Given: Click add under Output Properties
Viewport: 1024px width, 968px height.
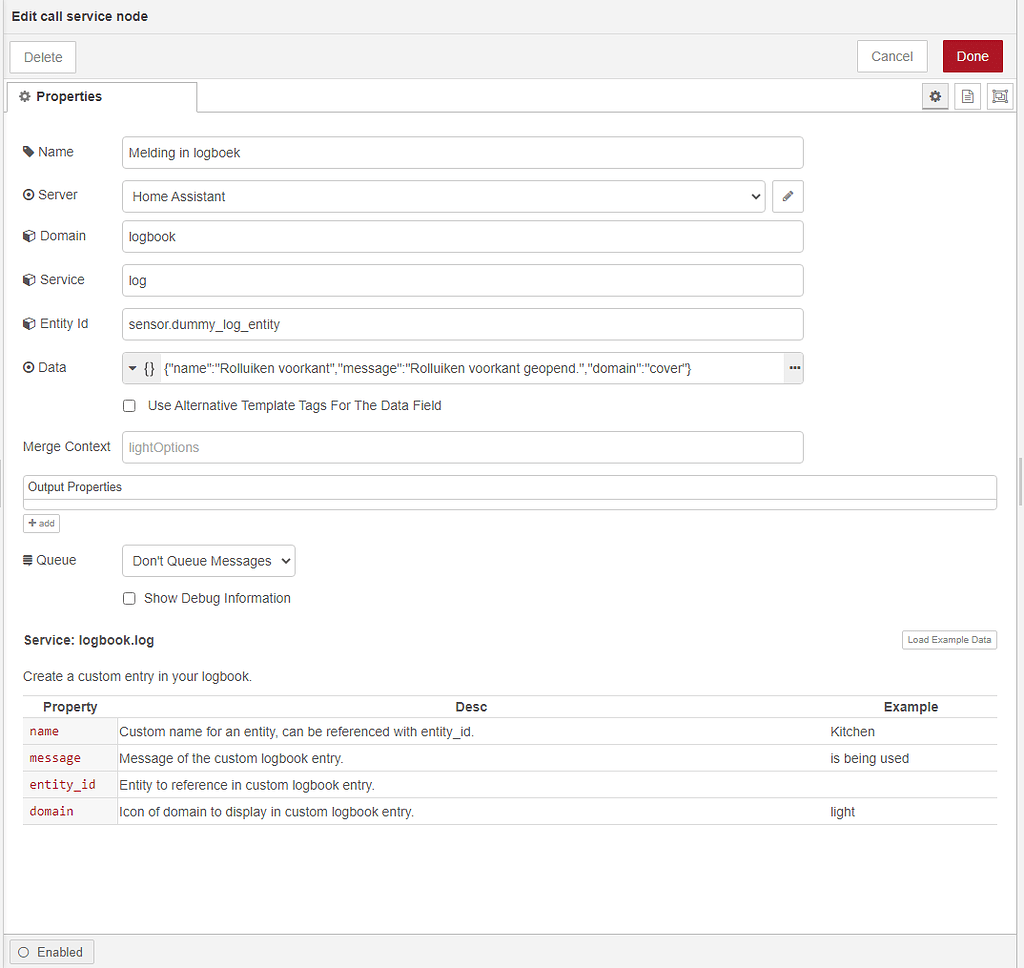Looking at the screenshot, I should tap(40, 523).
